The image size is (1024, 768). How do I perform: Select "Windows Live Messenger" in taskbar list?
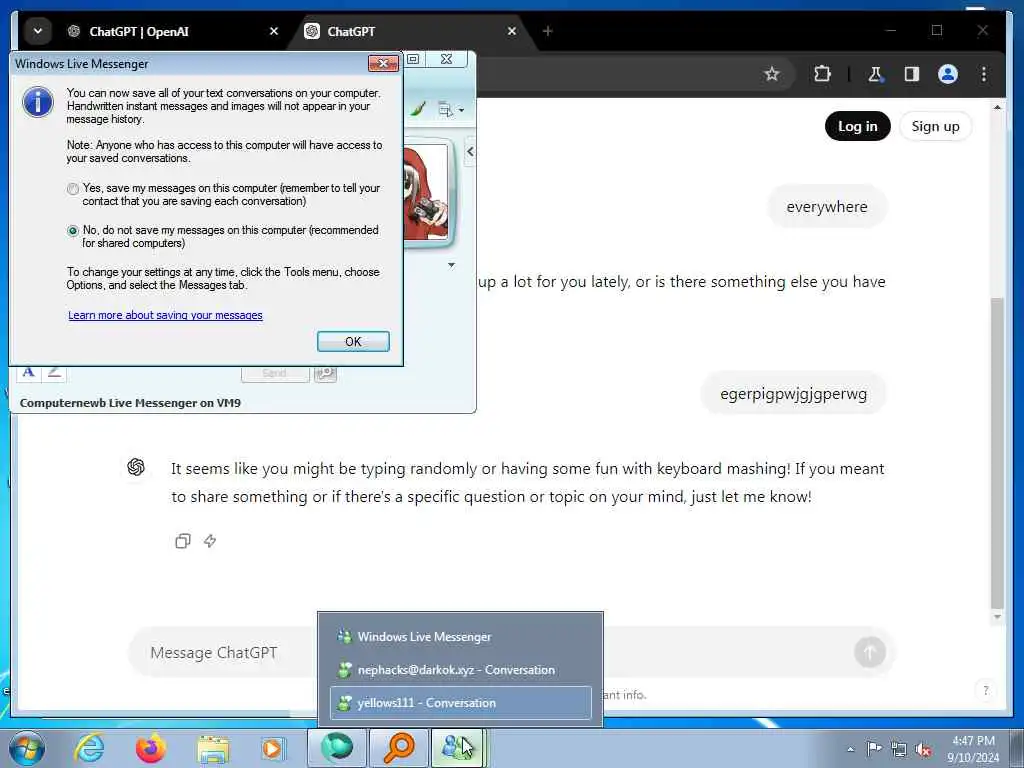(x=461, y=637)
